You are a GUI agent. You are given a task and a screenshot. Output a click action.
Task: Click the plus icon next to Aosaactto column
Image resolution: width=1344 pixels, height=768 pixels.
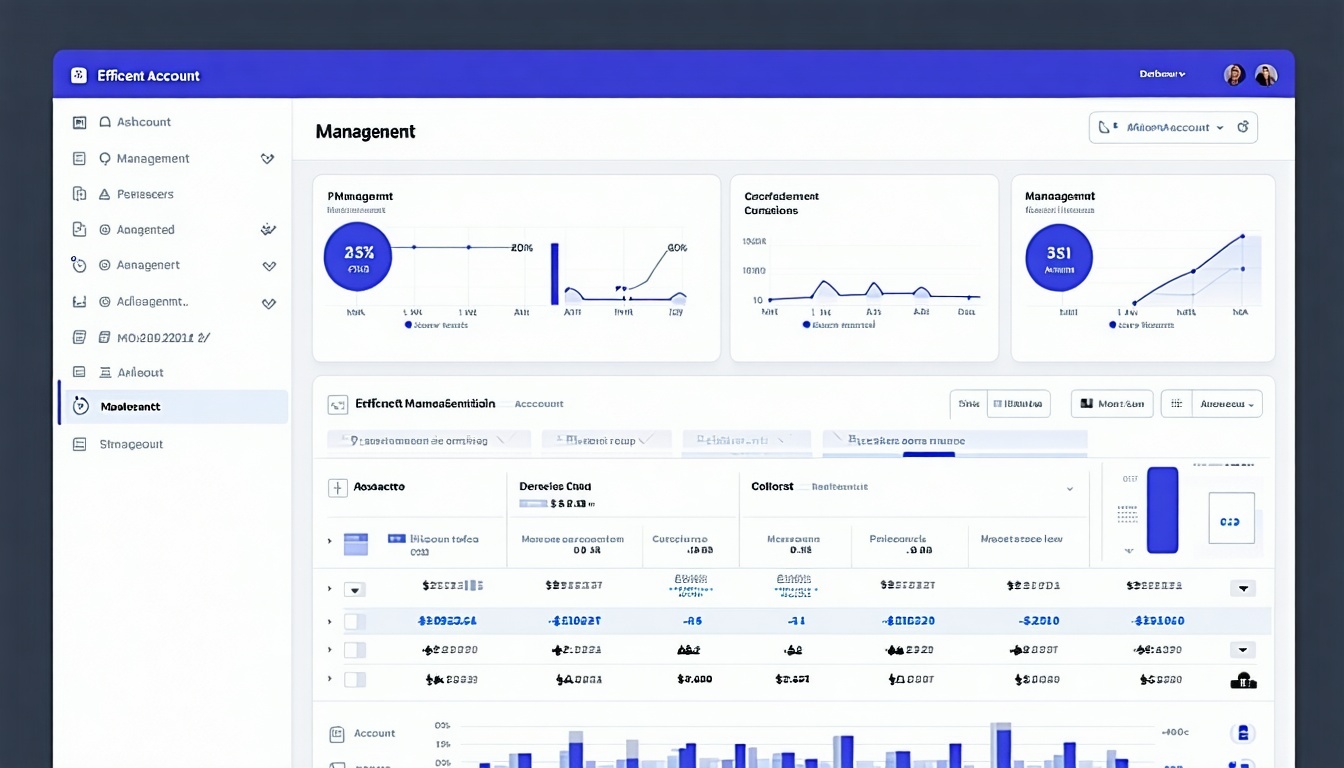click(338, 487)
